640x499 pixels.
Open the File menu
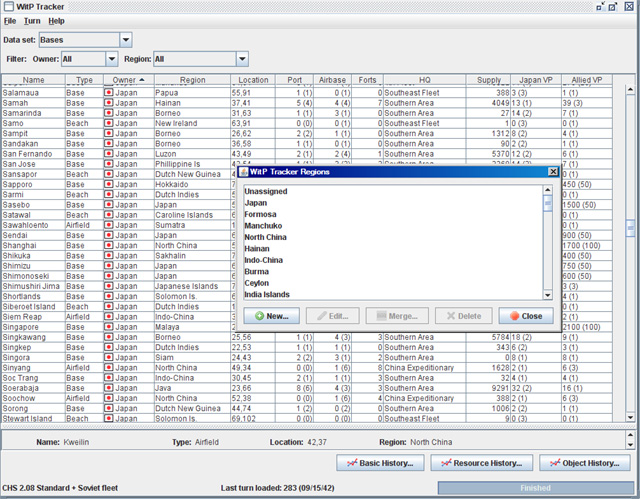(x=10, y=21)
